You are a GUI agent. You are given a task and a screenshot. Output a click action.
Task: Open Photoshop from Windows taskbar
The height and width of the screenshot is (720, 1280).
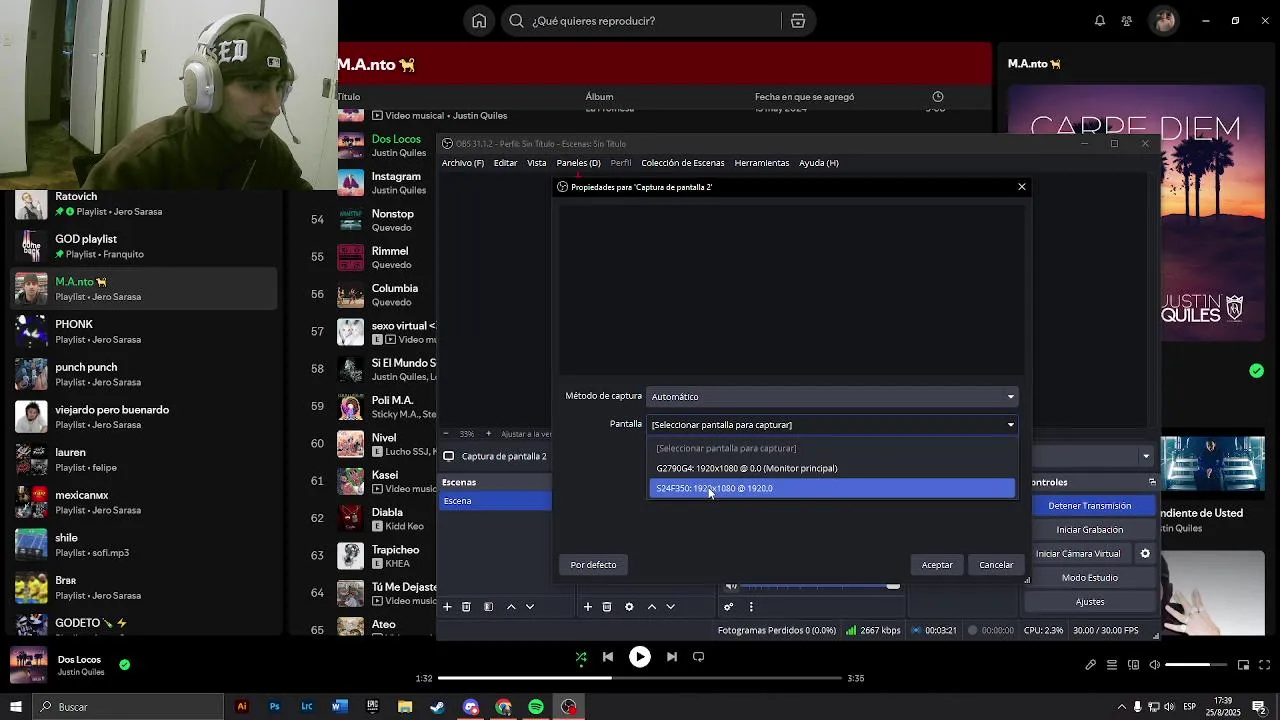pyautogui.click(x=274, y=707)
